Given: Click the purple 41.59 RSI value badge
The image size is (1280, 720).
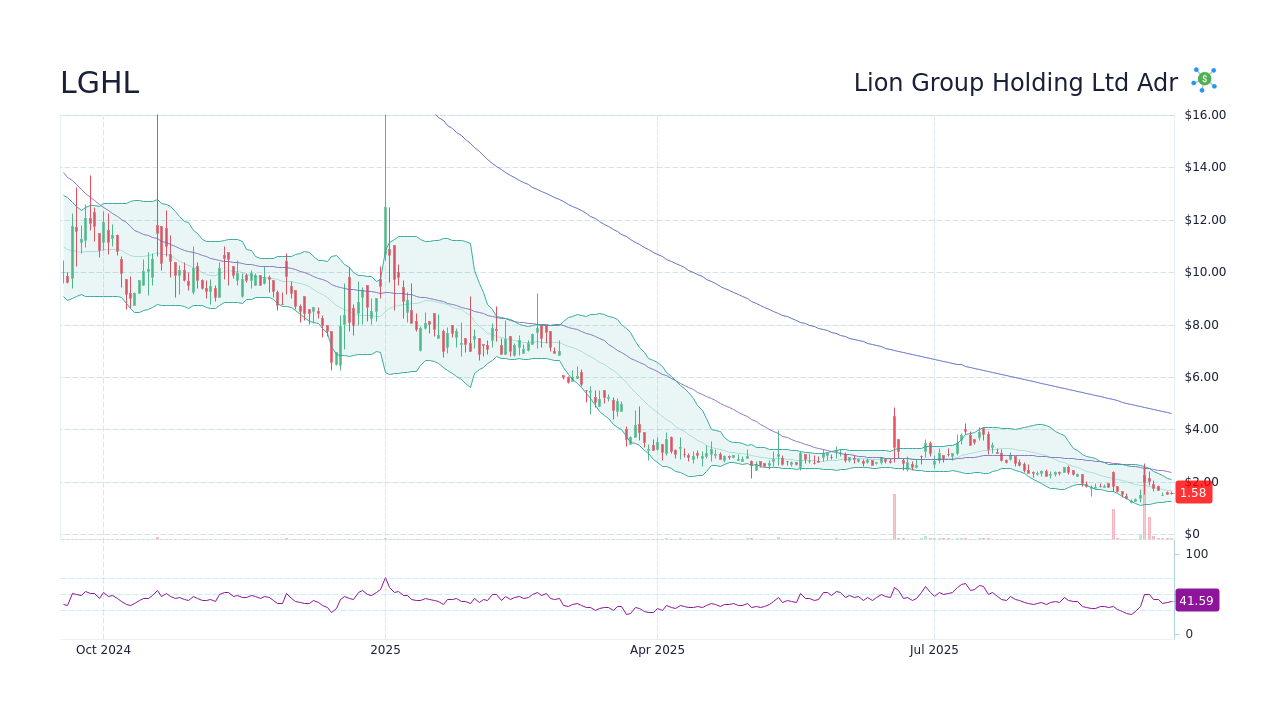Looking at the screenshot, I should (x=1196, y=600).
